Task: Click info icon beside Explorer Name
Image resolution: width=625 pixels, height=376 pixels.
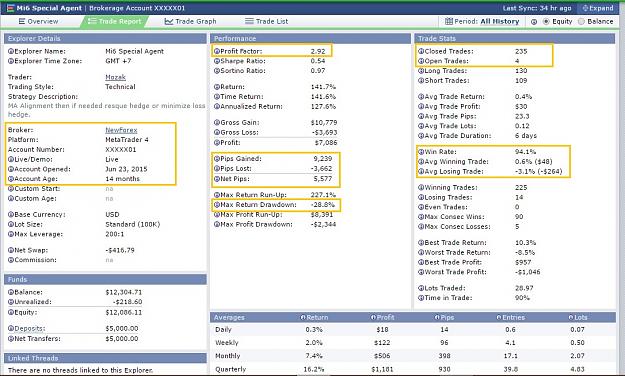Action: (11, 51)
